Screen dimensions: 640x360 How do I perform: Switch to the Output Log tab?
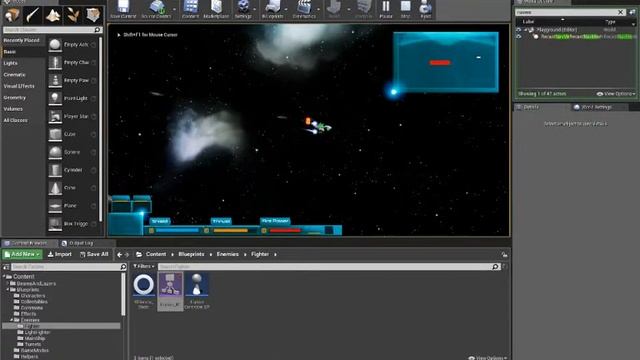tap(78, 243)
